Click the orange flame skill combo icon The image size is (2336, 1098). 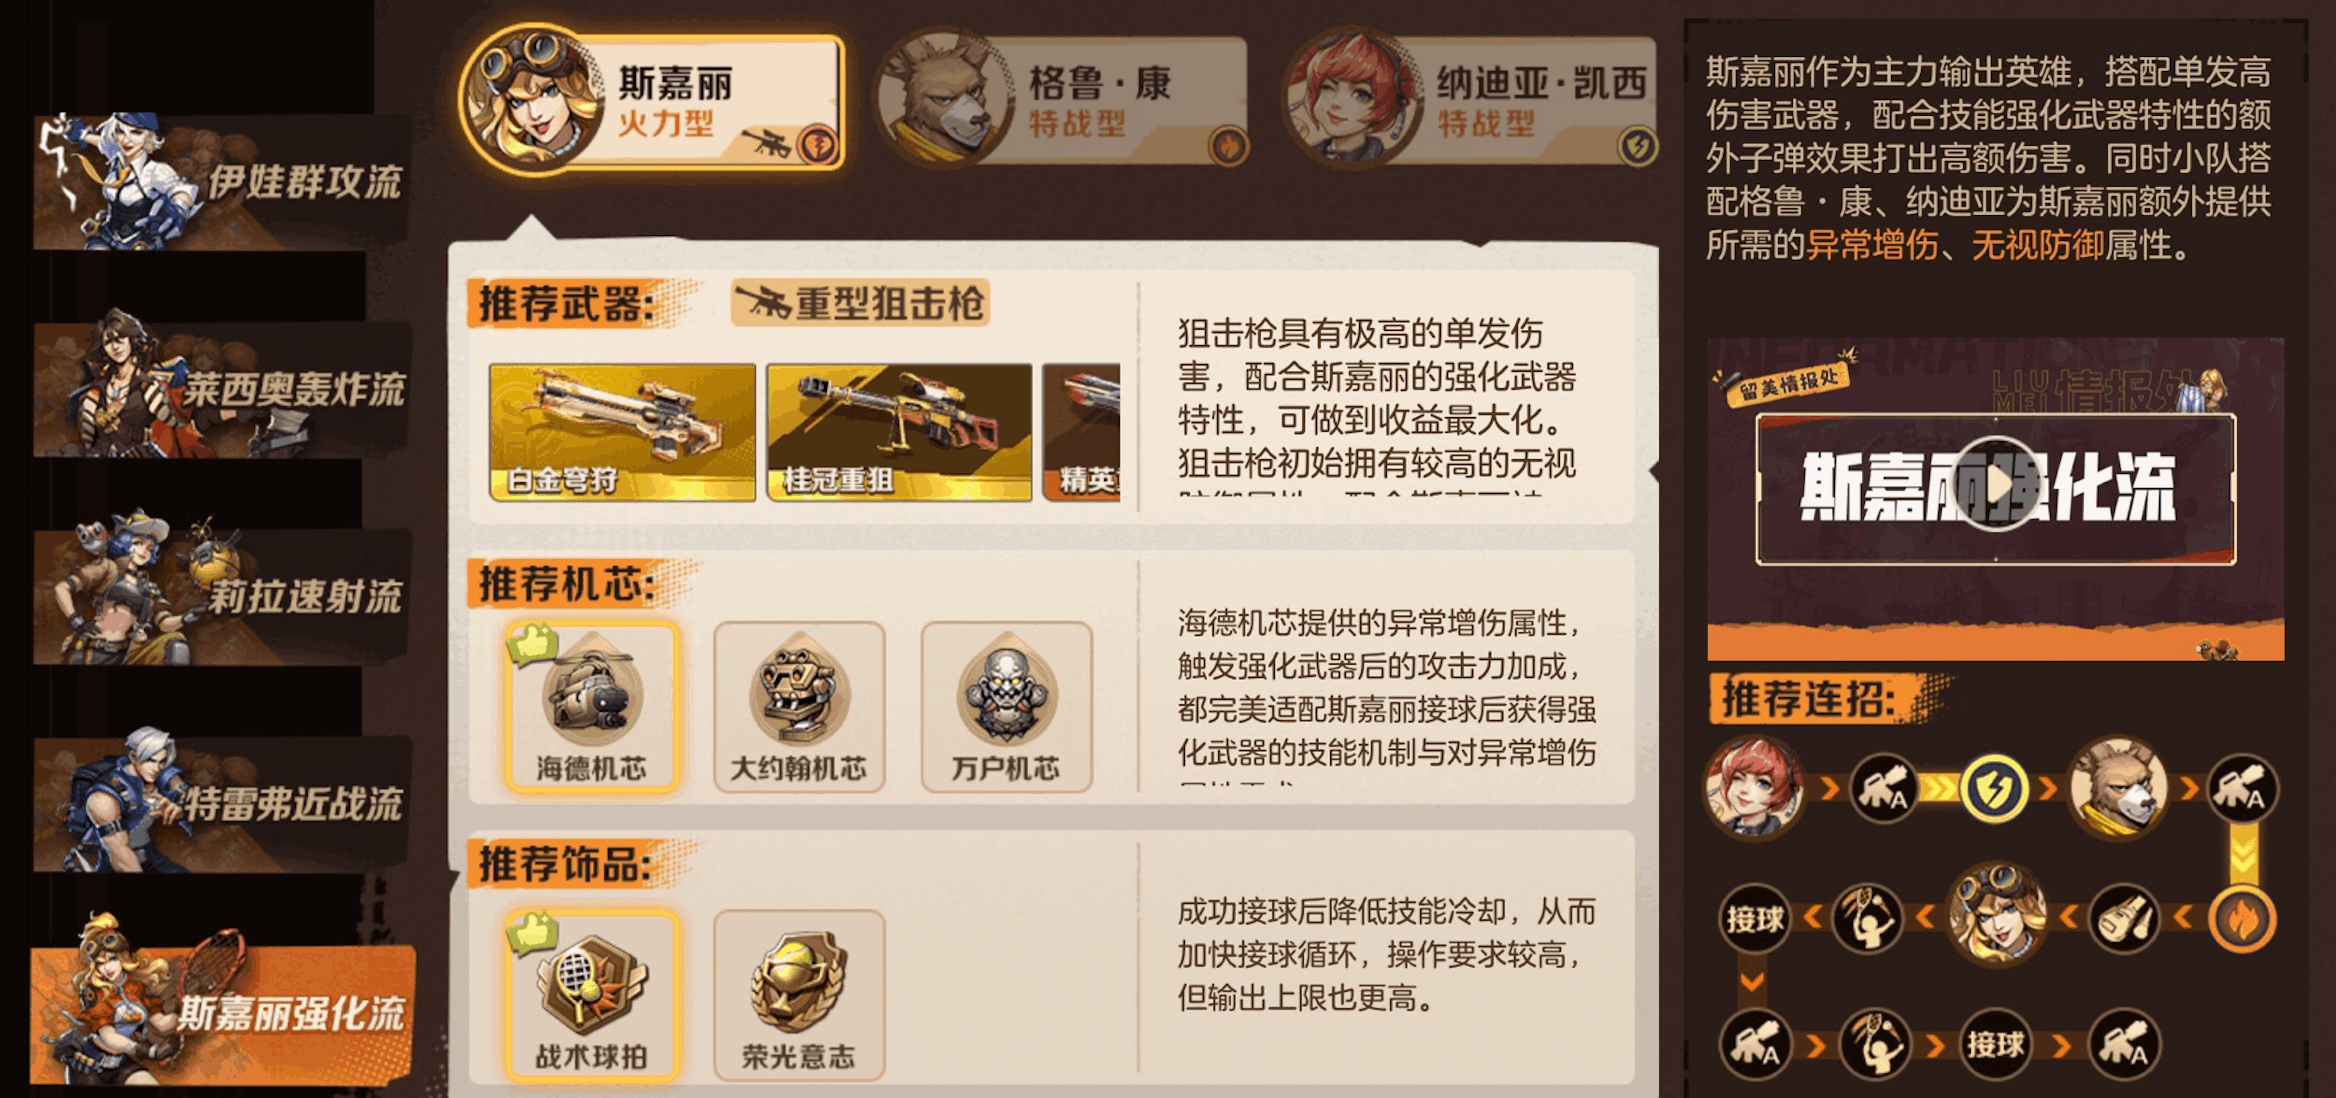point(2242,919)
